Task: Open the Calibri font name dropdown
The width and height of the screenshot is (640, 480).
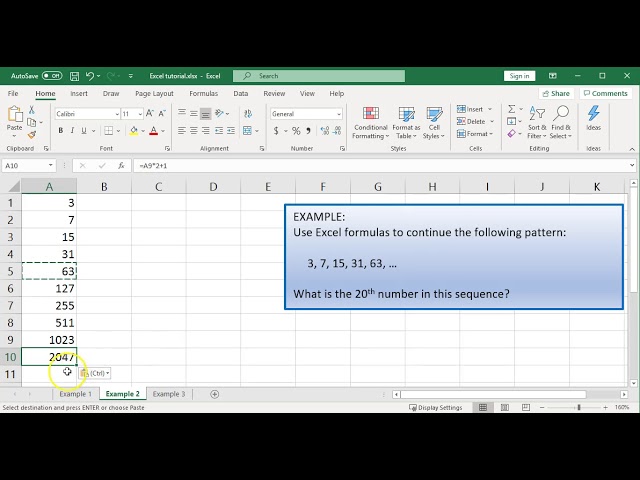Action: 117,114
